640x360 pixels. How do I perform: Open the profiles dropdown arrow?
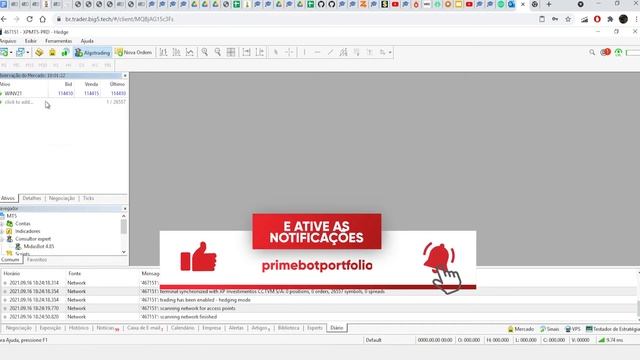27,53
